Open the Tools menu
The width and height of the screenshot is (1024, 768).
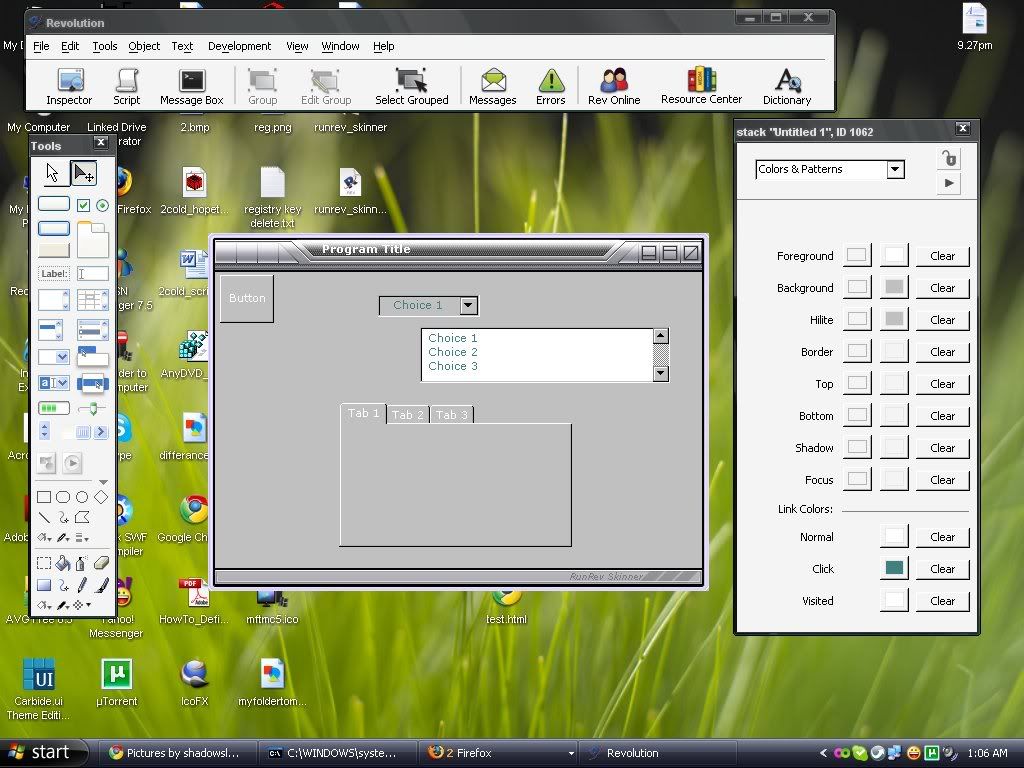pyautogui.click(x=104, y=46)
